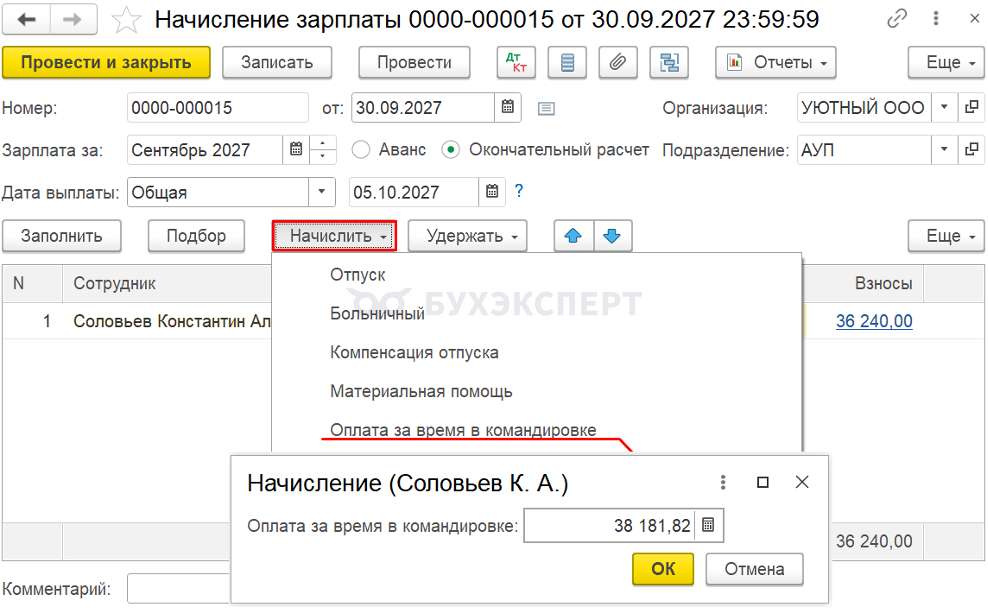
Task: Open calendar for payment date 05.10.2027
Action: coord(492,192)
